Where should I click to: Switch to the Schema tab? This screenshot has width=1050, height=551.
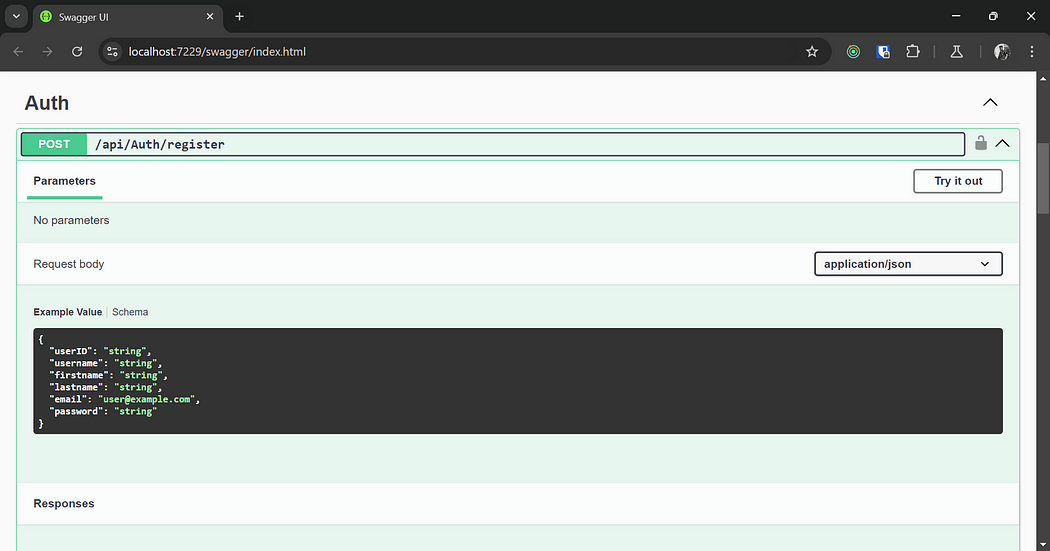pos(130,312)
